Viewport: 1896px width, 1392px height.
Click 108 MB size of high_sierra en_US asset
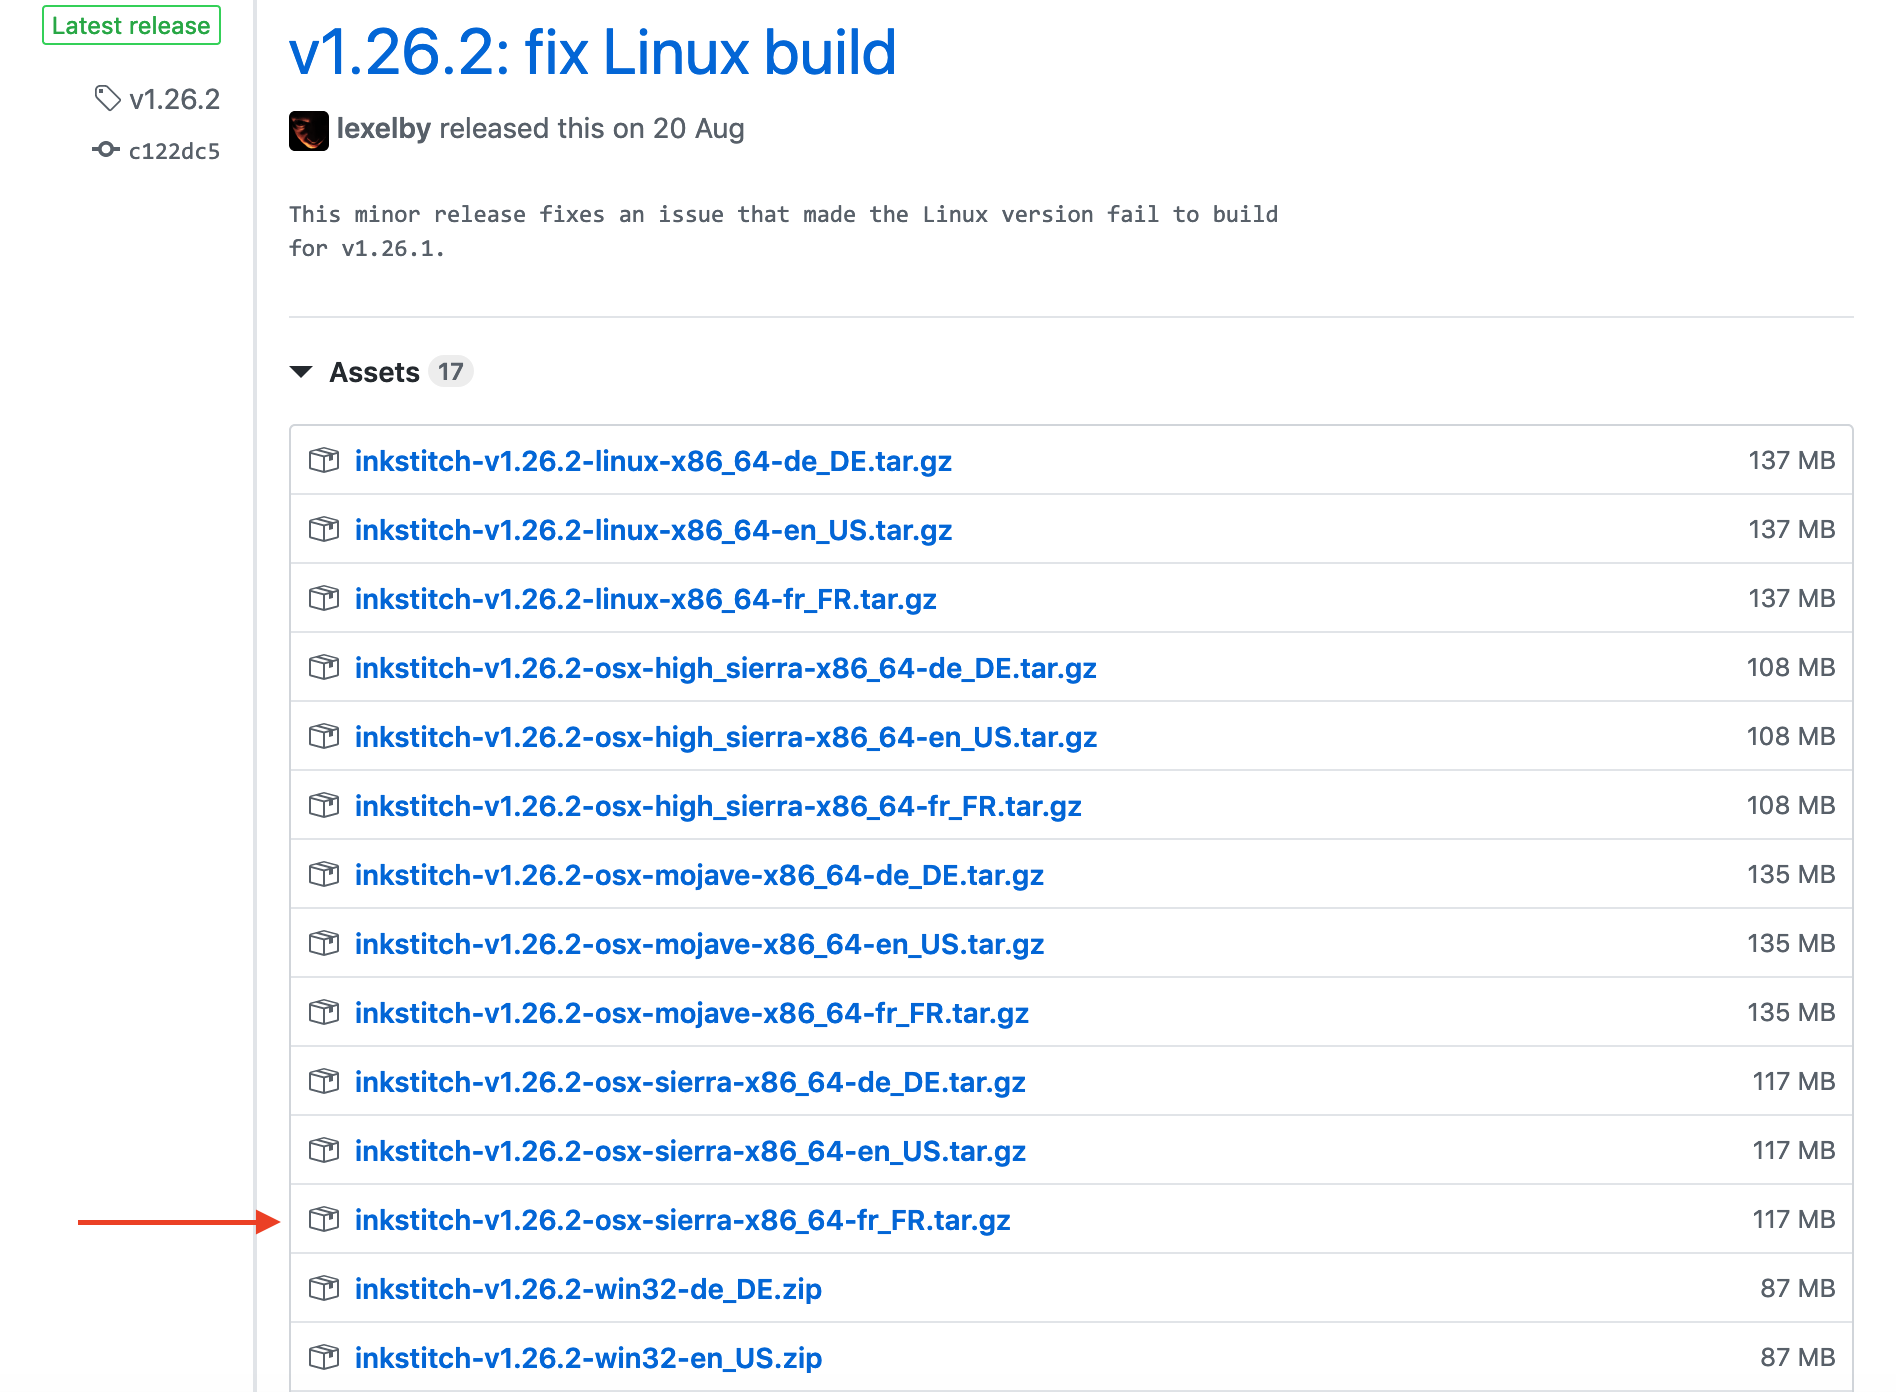click(1790, 736)
